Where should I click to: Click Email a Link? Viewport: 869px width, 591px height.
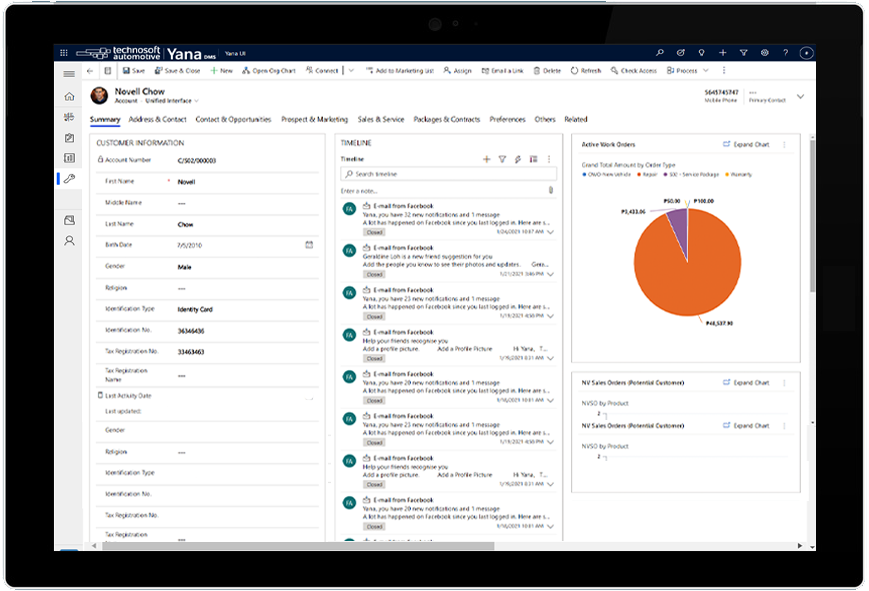pyautogui.click(x=502, y=71)
